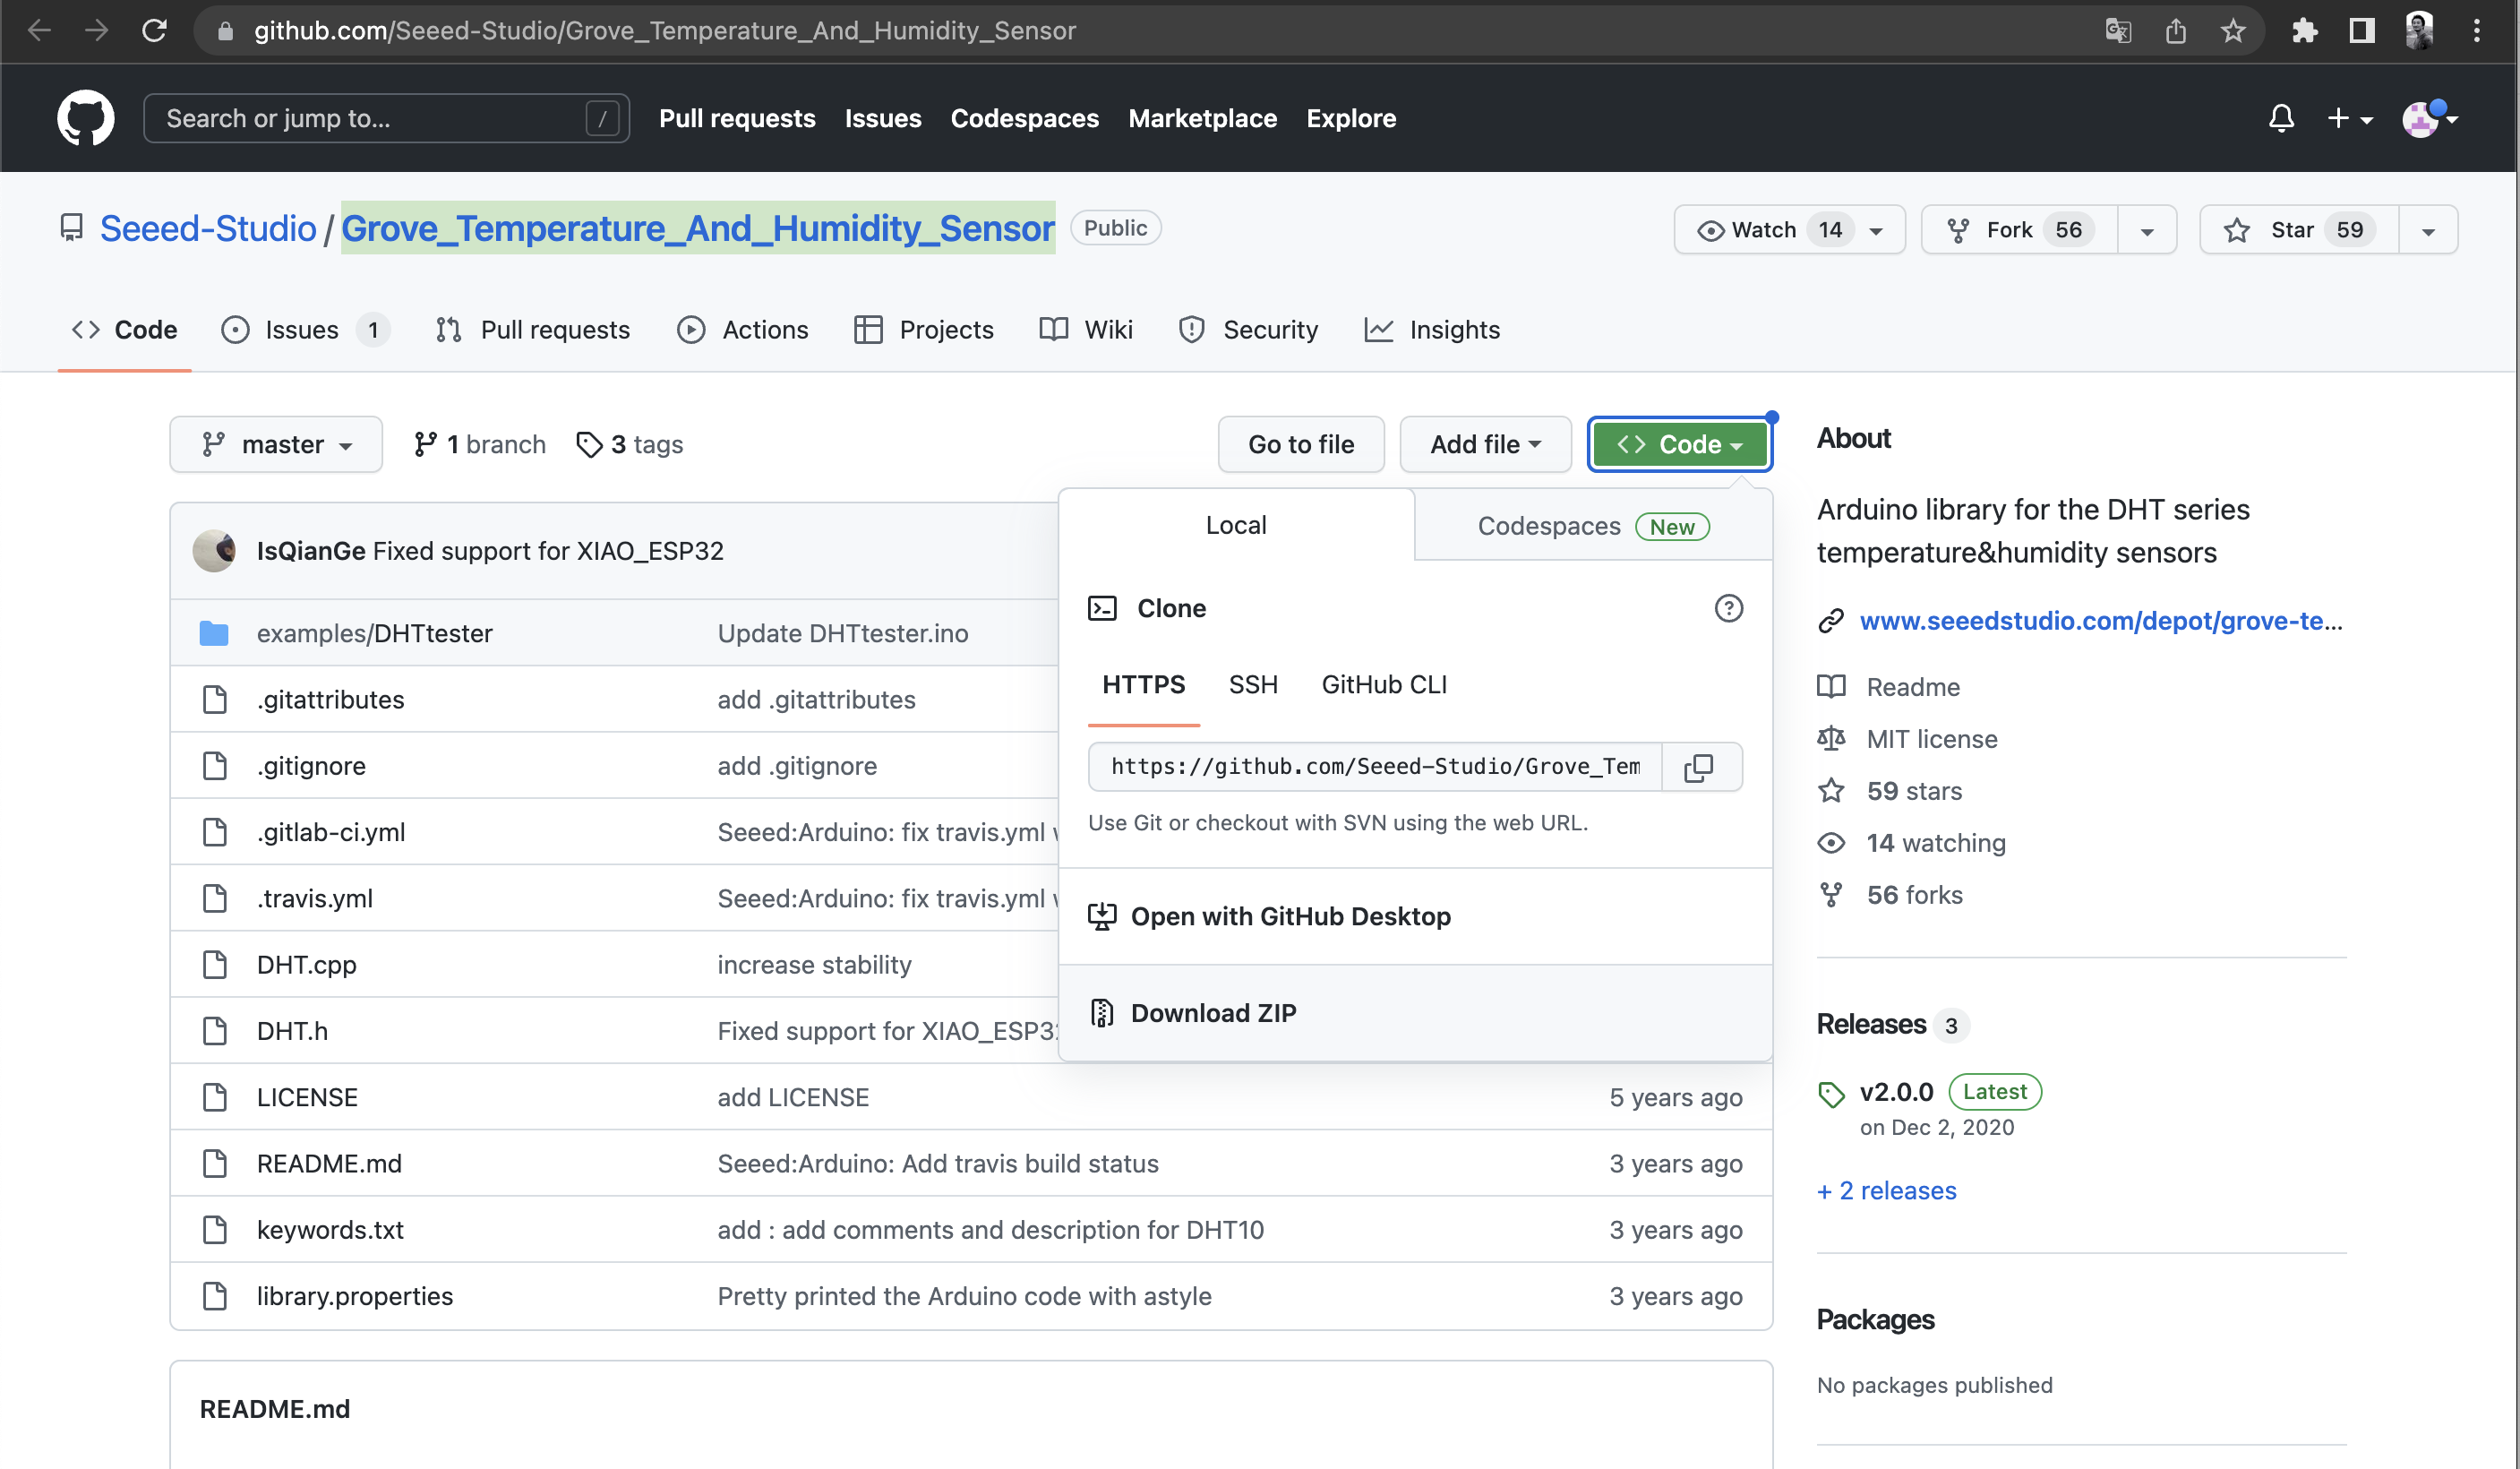Select the HTTPS clone option
2520x1469 pixels.
point(1143,684)
